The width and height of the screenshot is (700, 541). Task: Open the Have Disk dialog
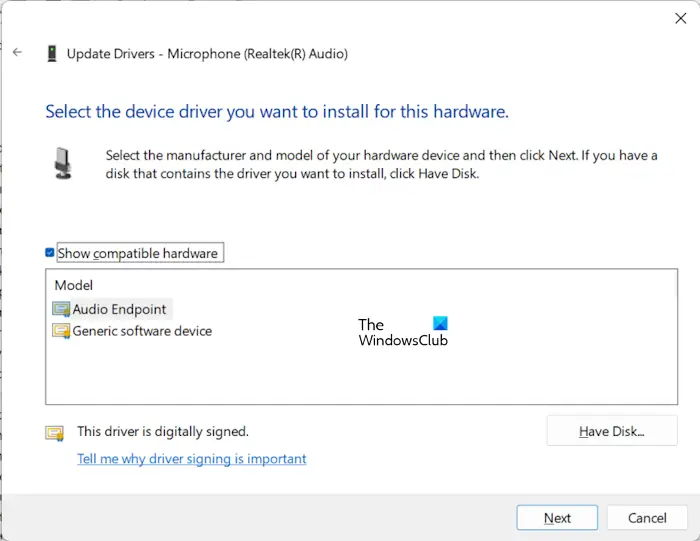[612, 431]
